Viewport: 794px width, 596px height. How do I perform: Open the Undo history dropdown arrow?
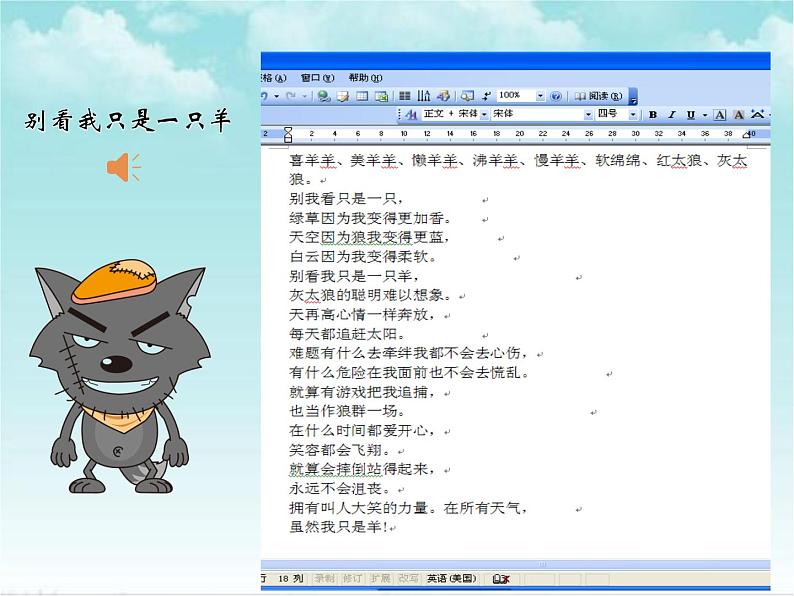pyautogui.click(x=276, y=96)
